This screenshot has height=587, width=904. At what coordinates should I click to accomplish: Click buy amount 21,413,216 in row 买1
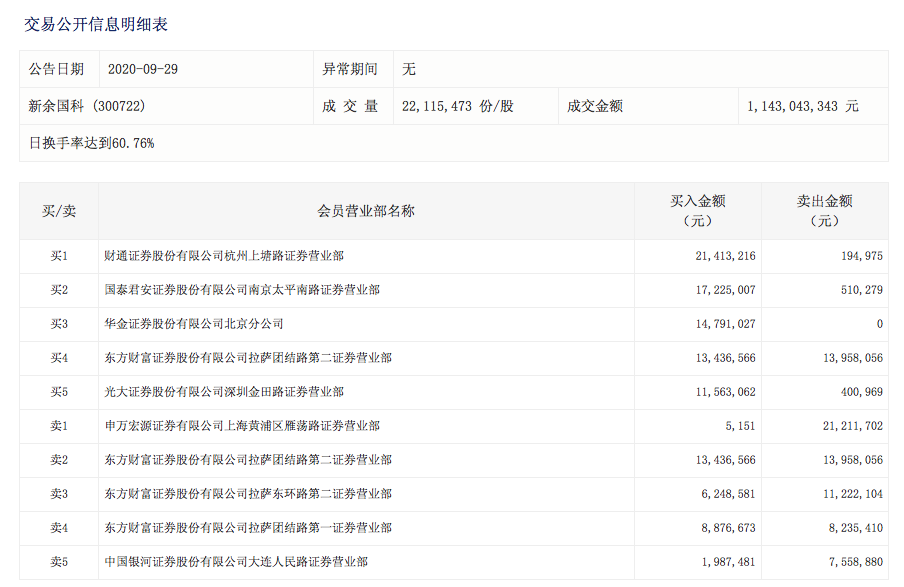(x=725, y=256)
